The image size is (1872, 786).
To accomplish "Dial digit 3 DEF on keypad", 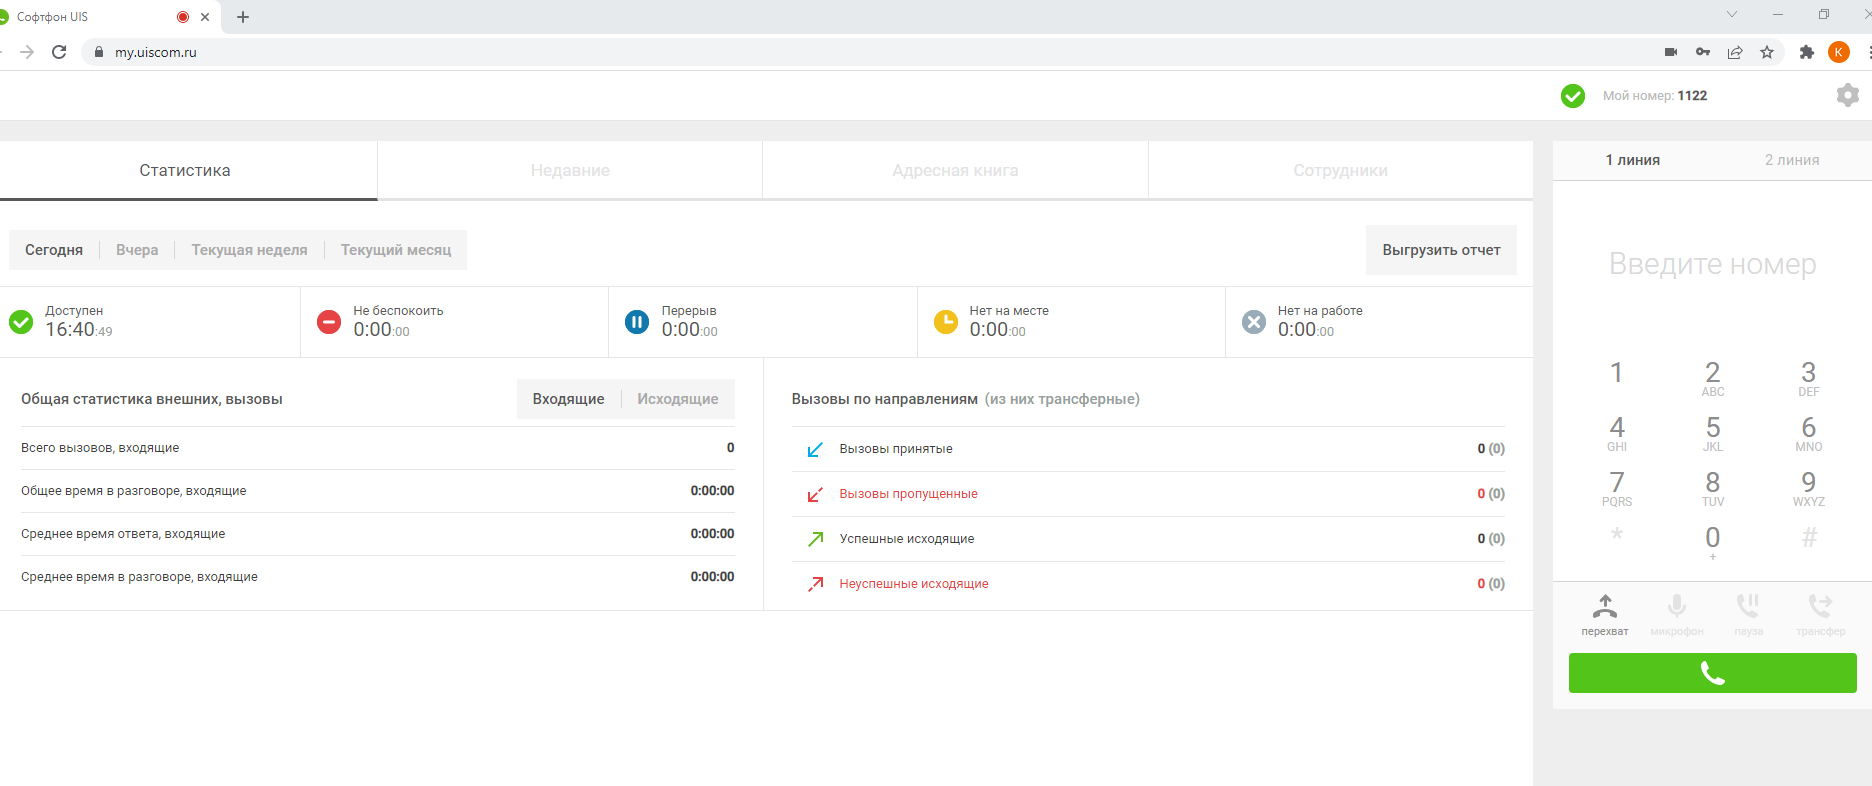I will [1808, 378].
